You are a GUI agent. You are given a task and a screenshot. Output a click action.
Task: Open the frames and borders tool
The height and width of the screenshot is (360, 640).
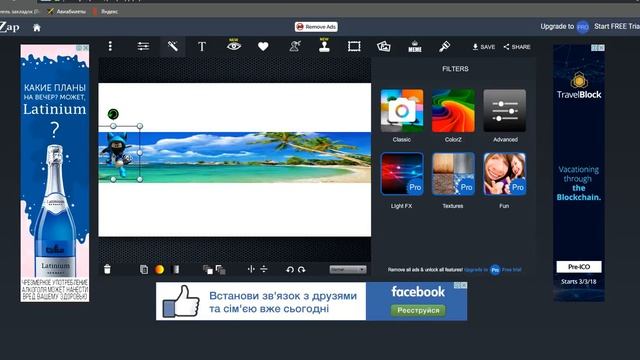pyautogui.click(x=354, y=46)
